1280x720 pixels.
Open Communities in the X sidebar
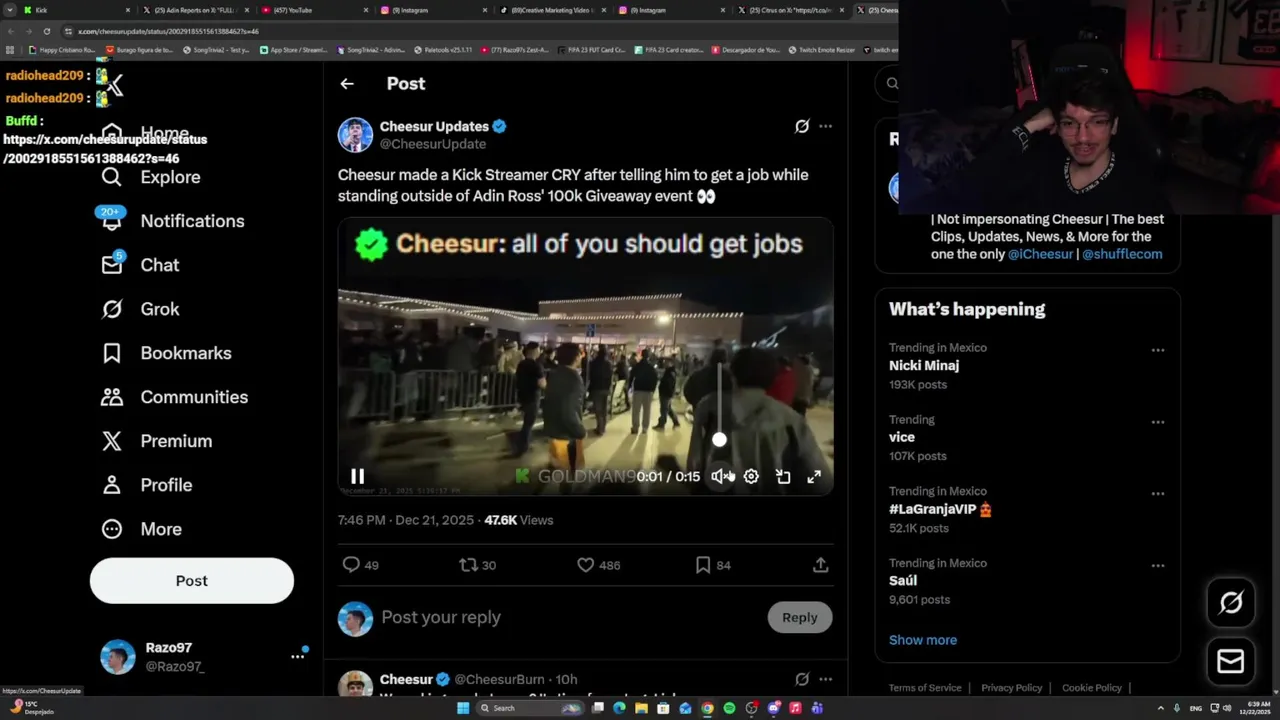point(174,397)
